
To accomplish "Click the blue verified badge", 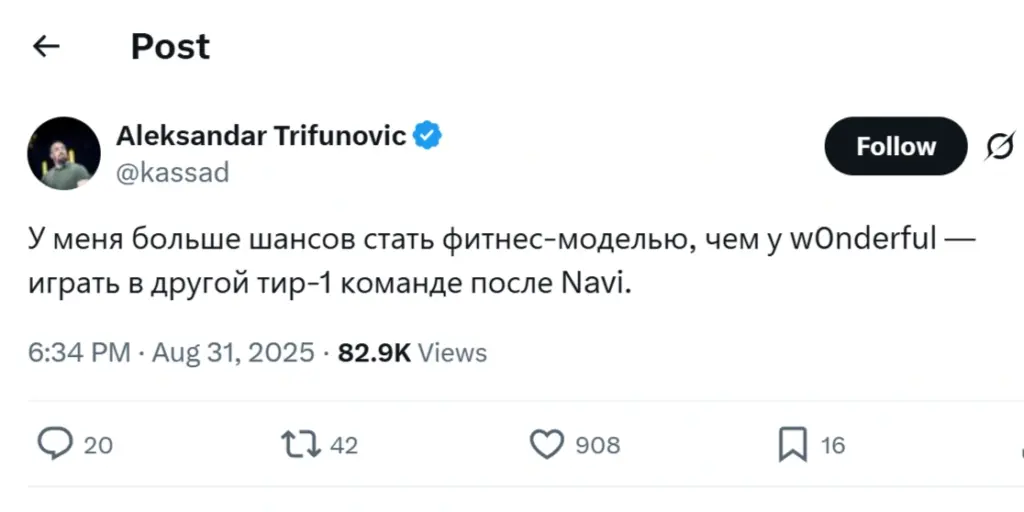I will pyautogui.click(x=428, y=136).
